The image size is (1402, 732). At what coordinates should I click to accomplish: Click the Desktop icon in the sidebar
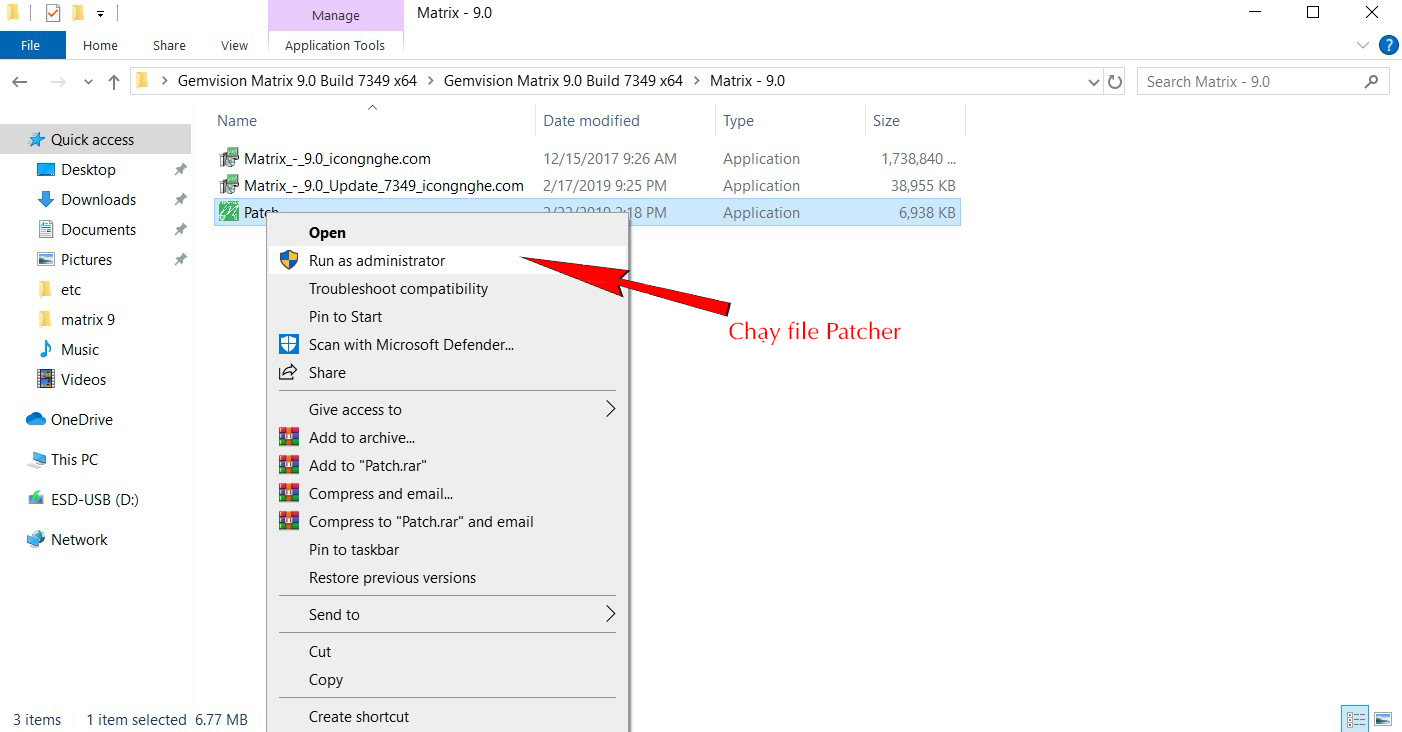(46, 169)
